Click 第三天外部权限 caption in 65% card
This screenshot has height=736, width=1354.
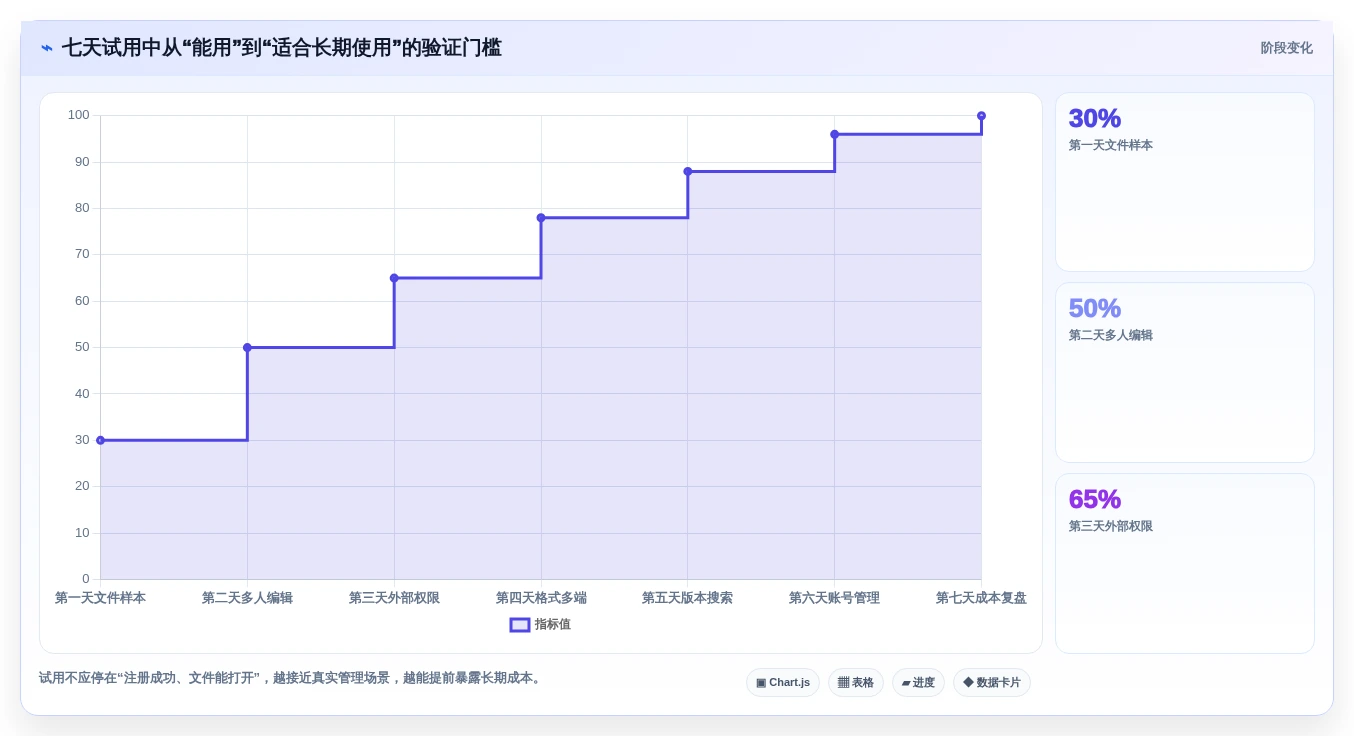click(1111, 526)
